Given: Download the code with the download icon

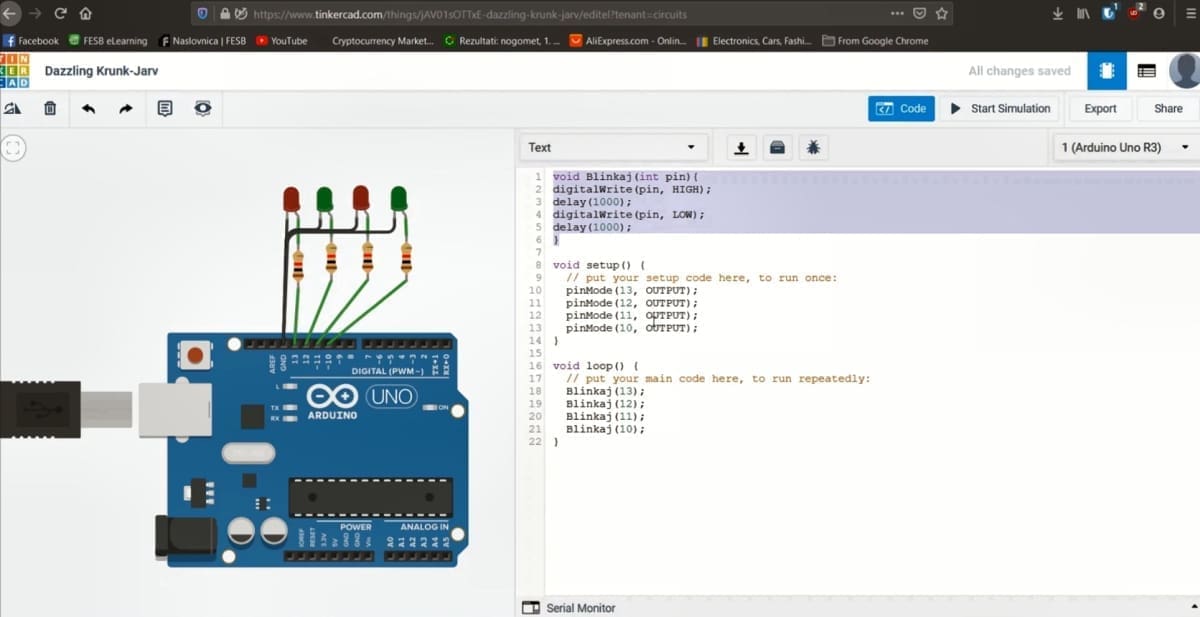Looking at the screenshot, I should click(741, 148).
